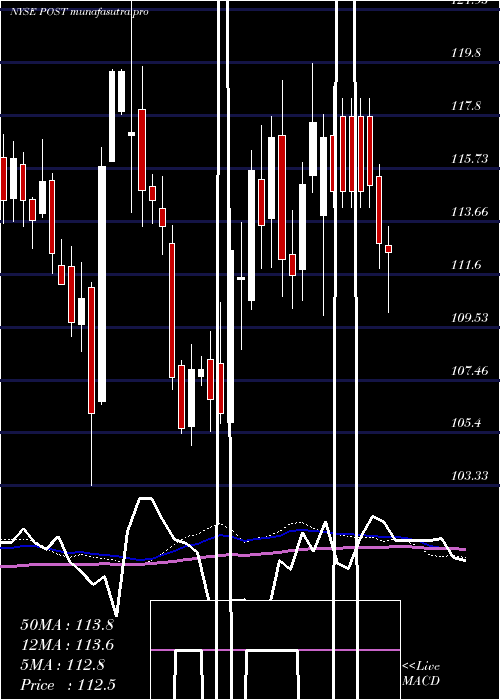Click the NYSE POST munafasutra.pro chart title
Screen dimensions: 500x700
79,12
